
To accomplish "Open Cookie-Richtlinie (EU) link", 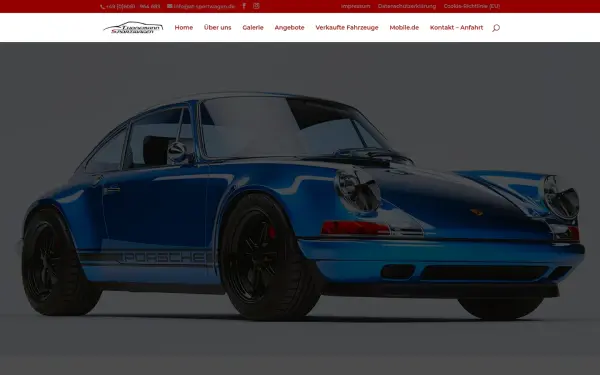I will 472,6.
